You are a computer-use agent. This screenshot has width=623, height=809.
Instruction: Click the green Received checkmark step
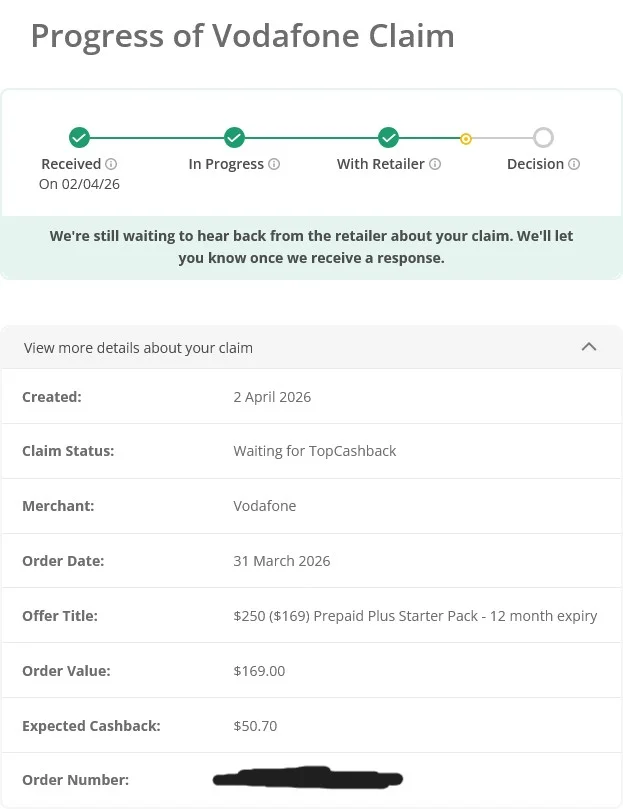click(79, 138)
